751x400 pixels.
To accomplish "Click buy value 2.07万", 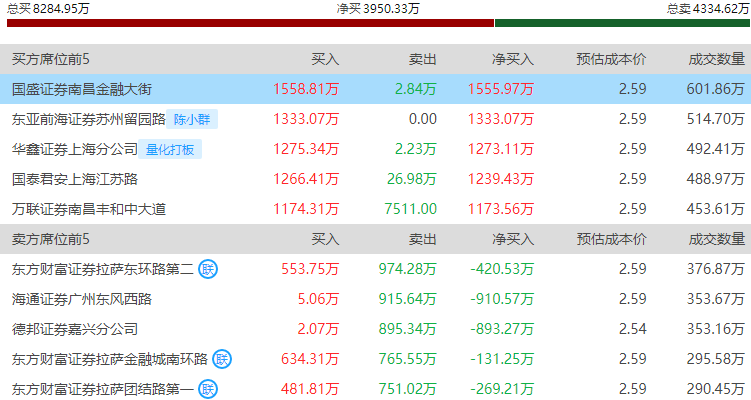I will tap(319, 329).
